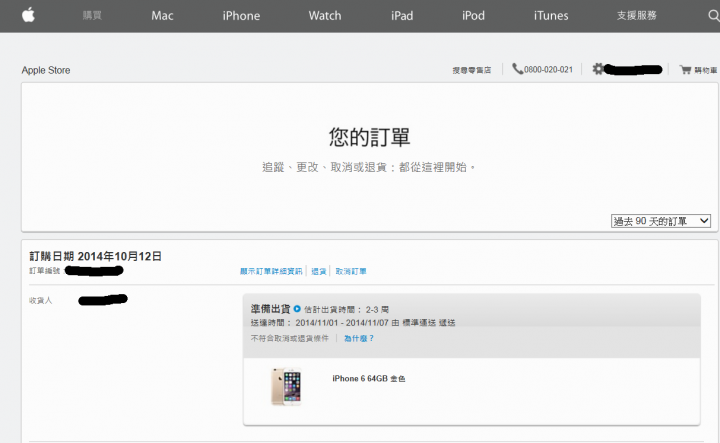Click the iPhone 6 64GB 金色 product name

(369, 379)
